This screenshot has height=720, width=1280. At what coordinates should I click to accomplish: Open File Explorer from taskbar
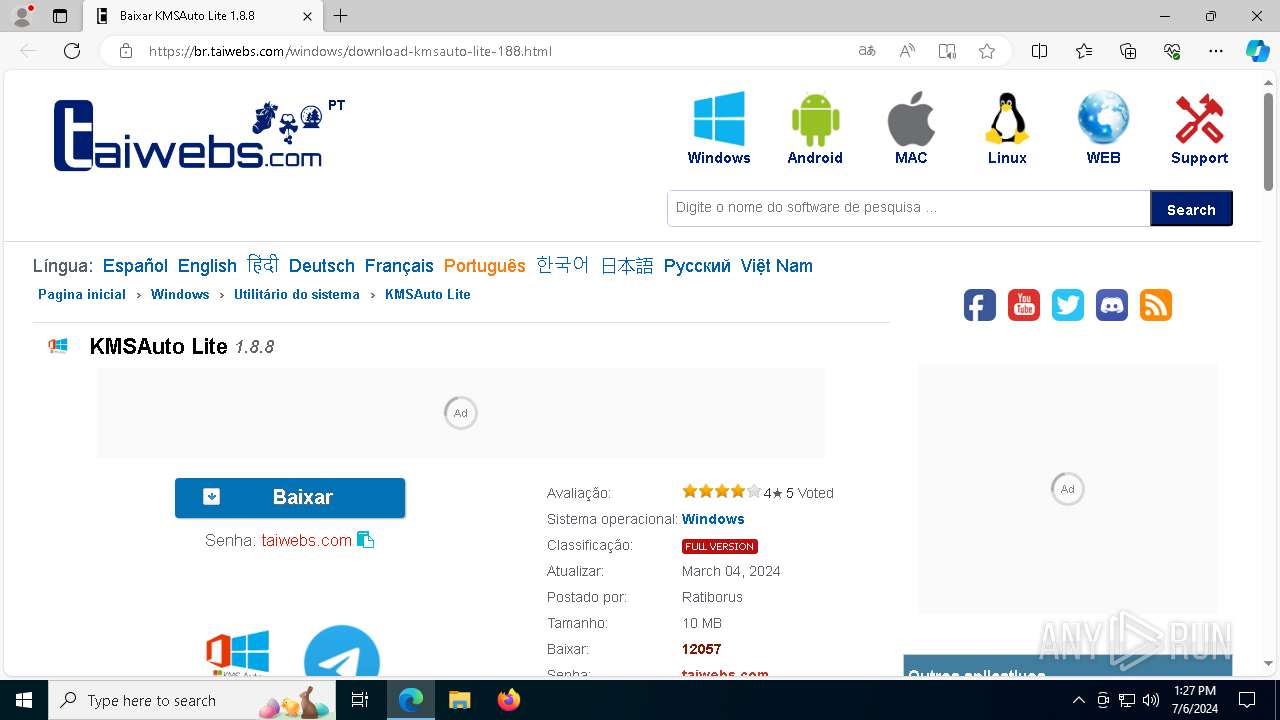(x=459, y=700)
